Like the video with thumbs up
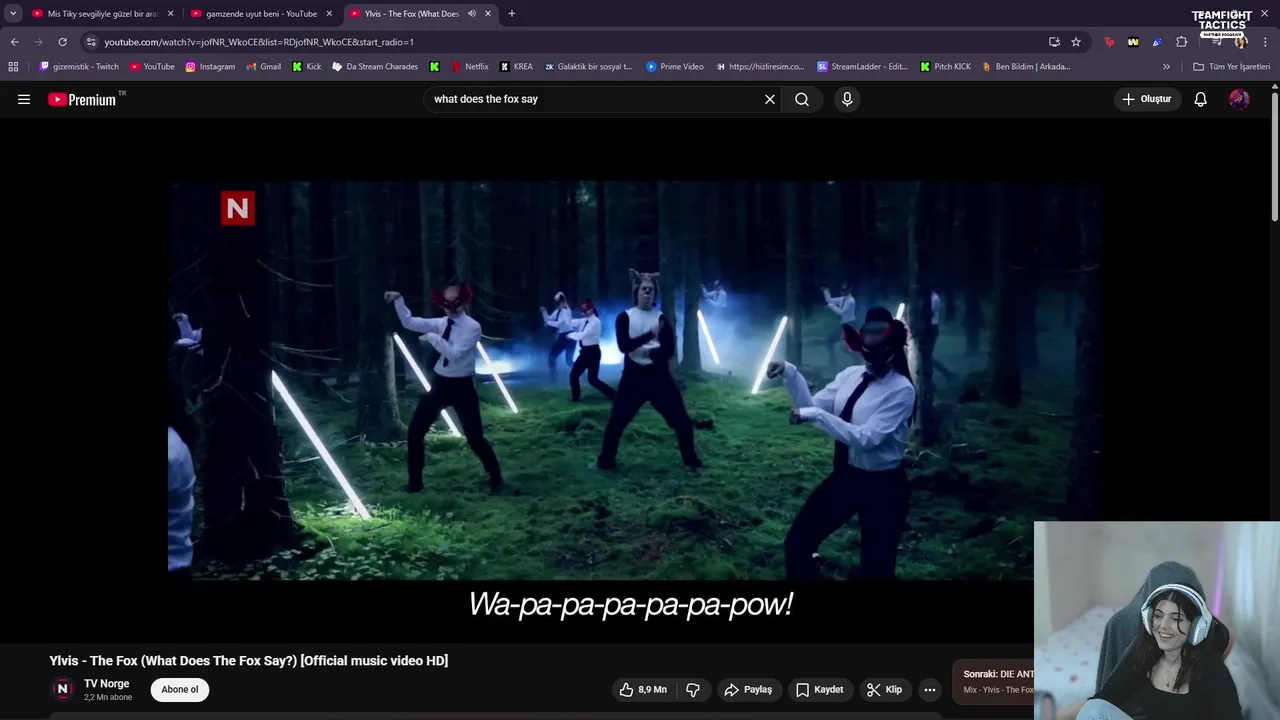The width and height of the screenshot is (1280, 720). [642, 689]
